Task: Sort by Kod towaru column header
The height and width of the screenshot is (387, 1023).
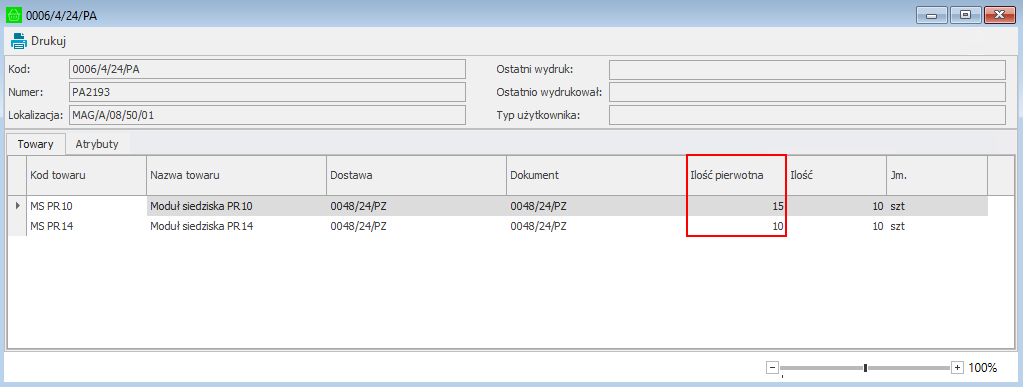Action: [x=86, y=175]
